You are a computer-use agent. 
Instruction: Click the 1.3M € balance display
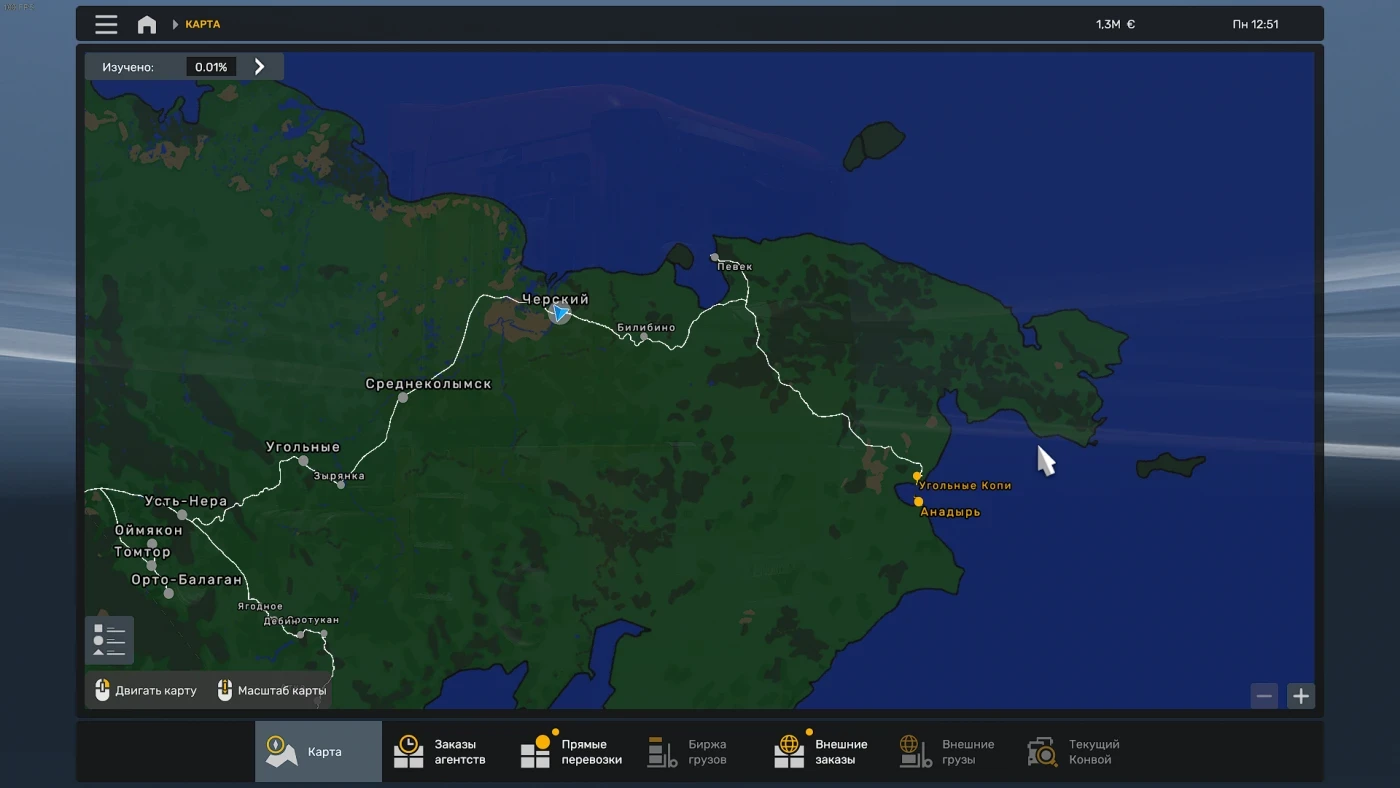click(1113, 23)
